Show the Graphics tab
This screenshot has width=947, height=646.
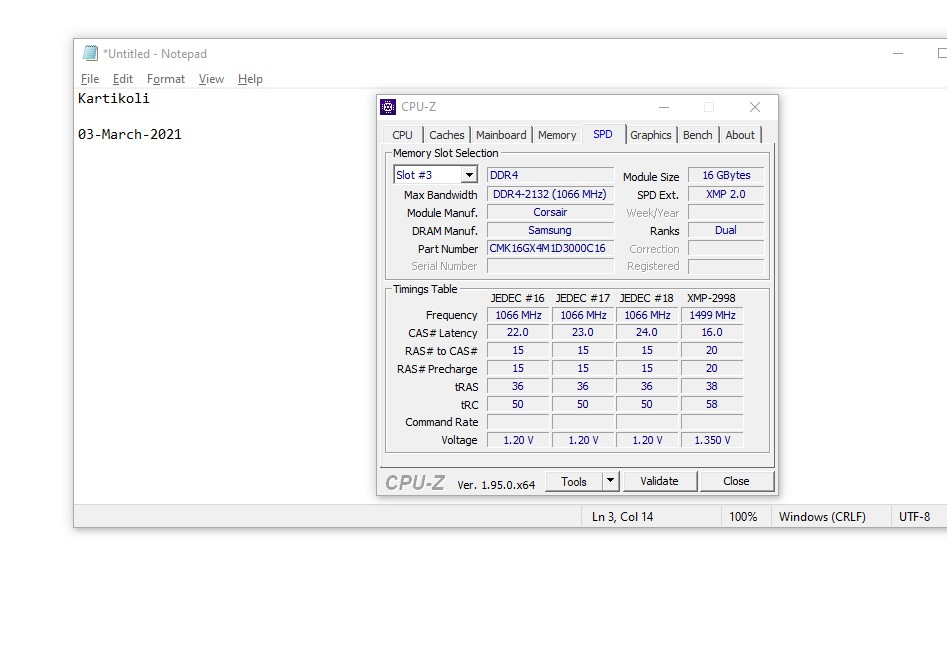[651, 135]
